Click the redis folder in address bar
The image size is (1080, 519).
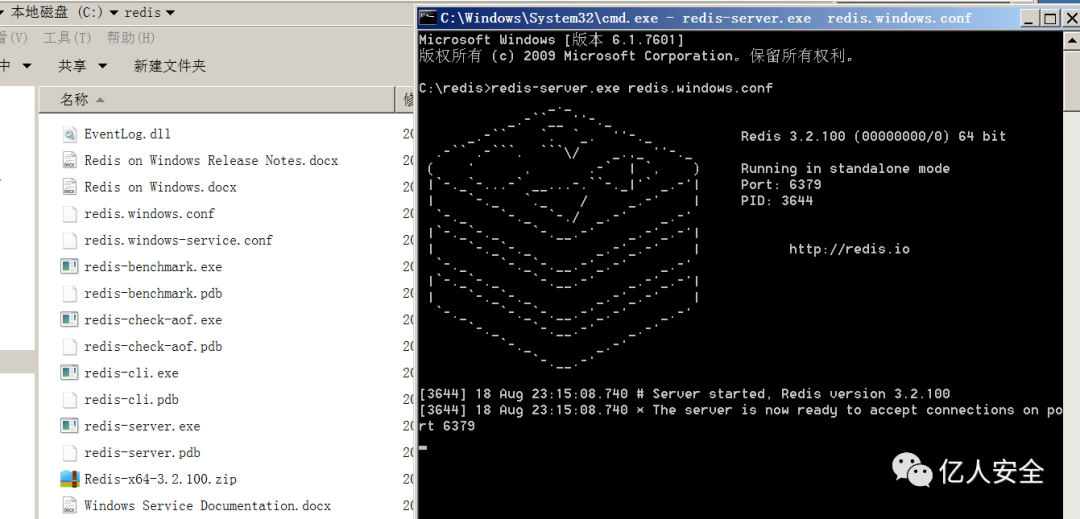pyautogui.click(x=143, y=12)
